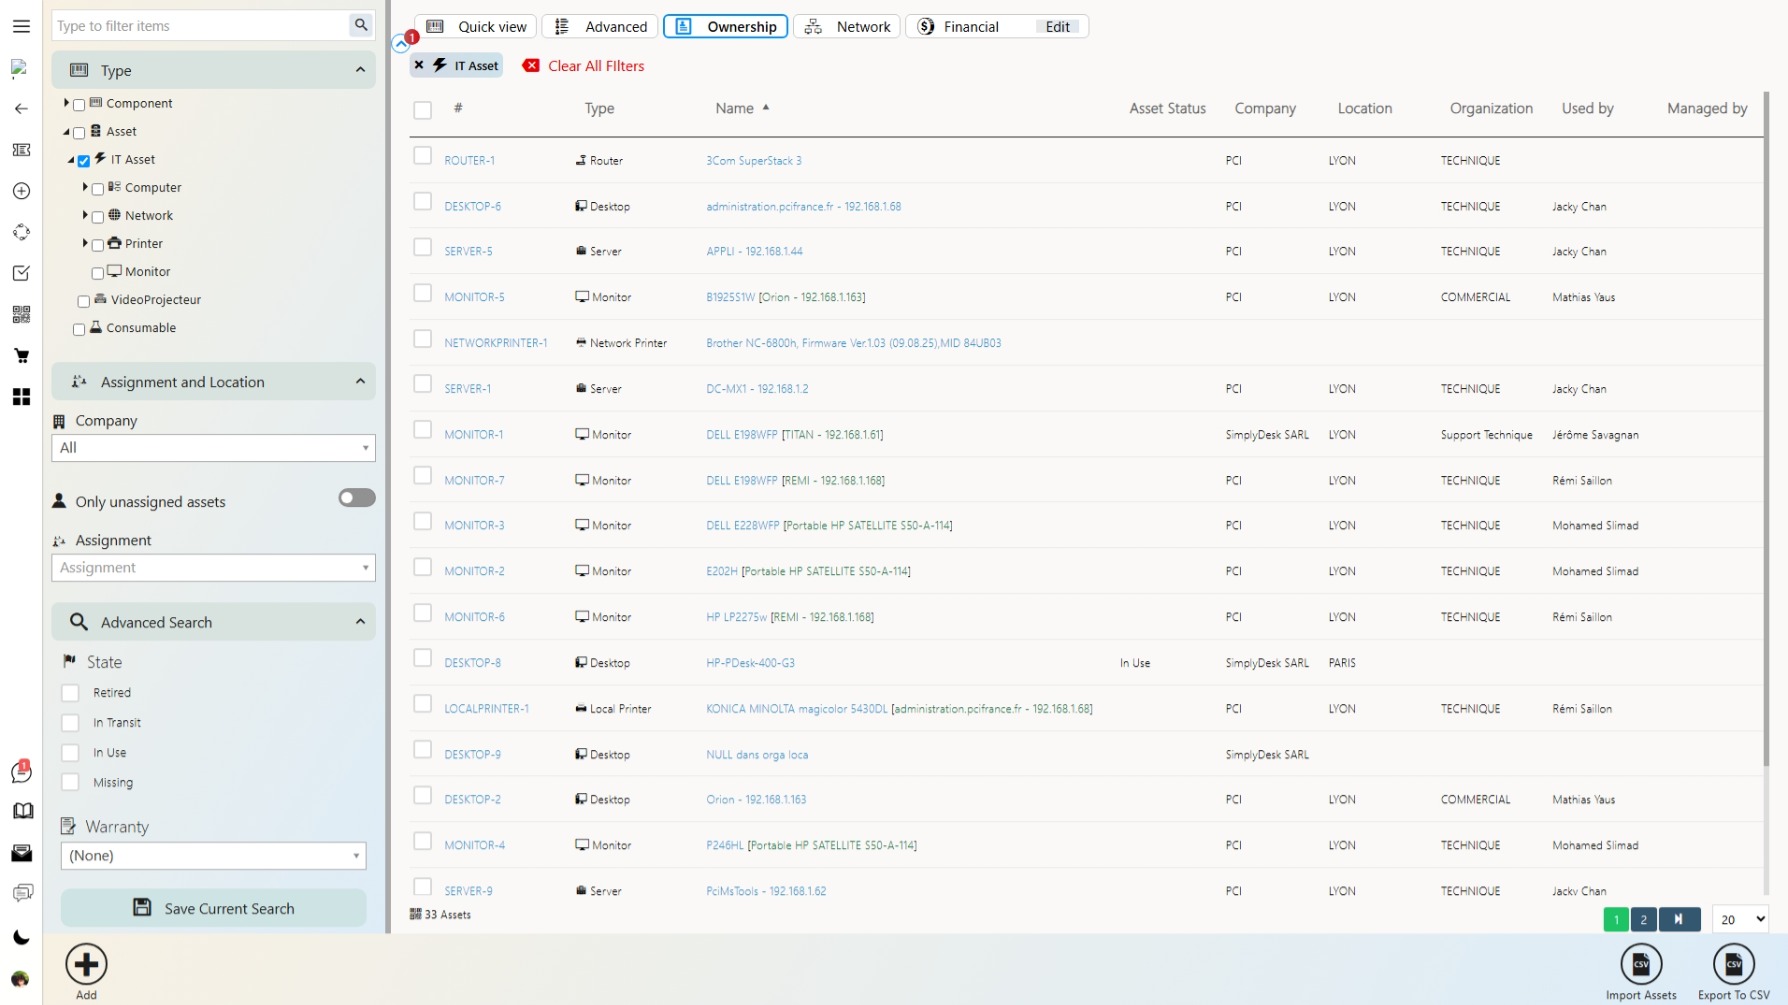
Task: Open the DESKTOP-6 asset link
Action: 472,207
